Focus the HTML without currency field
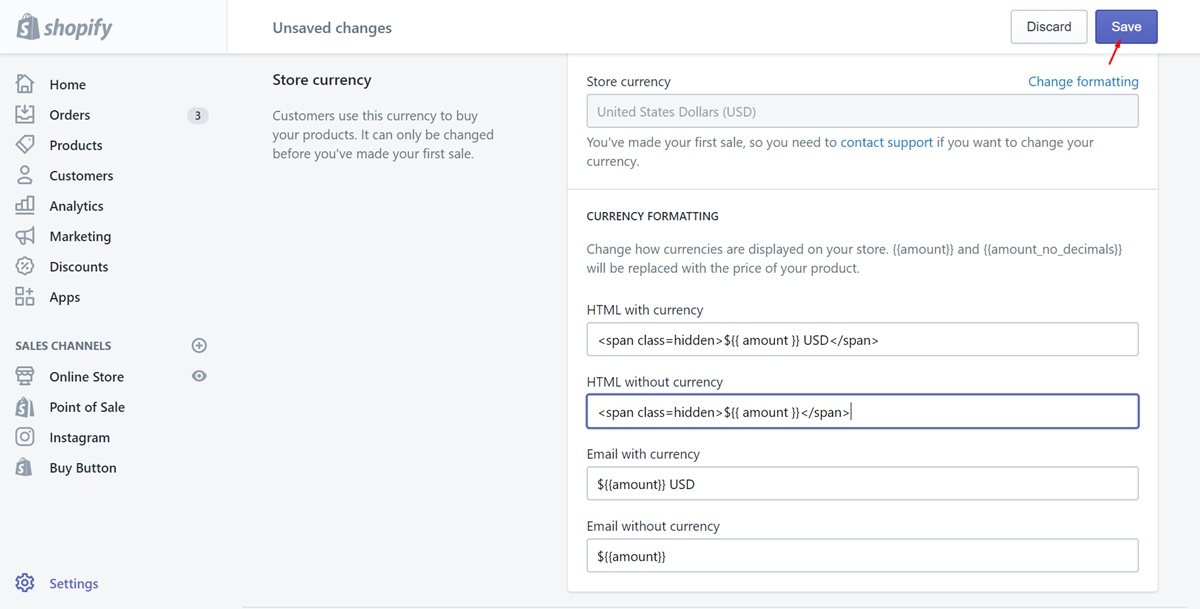The image size is (1200, 609). (862, 411)
